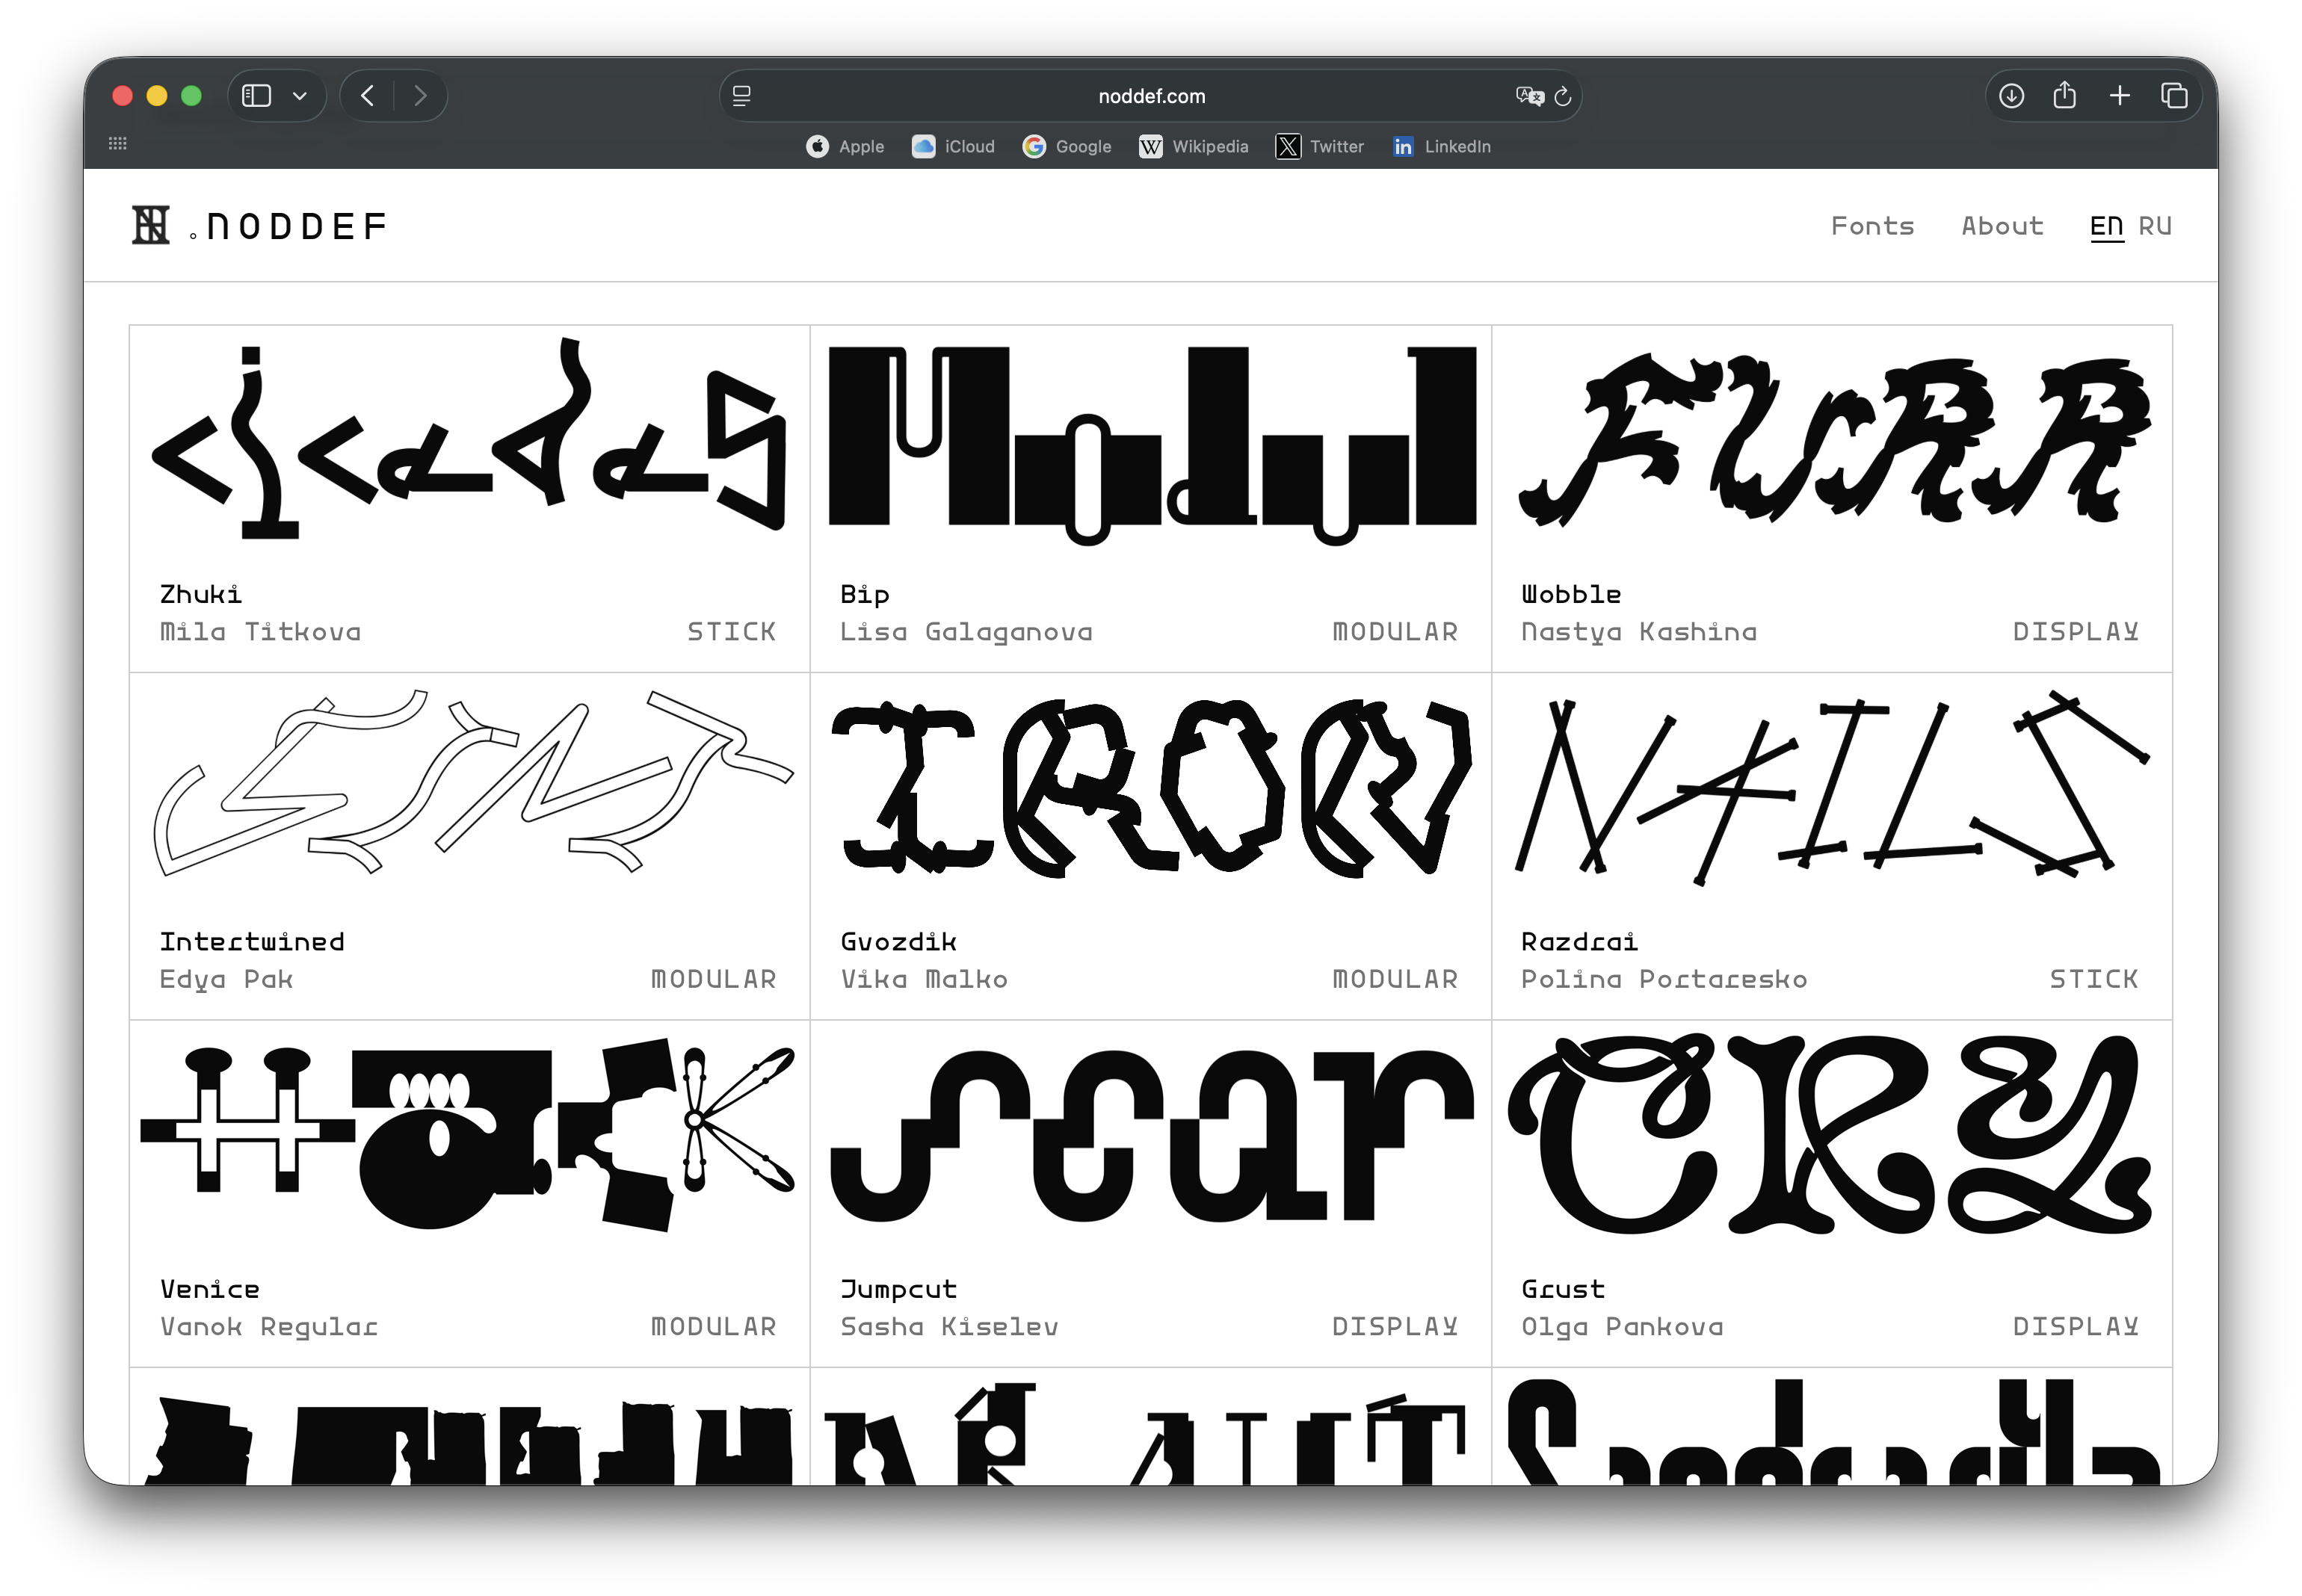
Task: Click author name Olga Pankova
Action: pyautogui.click(x=1622, y=1328)
